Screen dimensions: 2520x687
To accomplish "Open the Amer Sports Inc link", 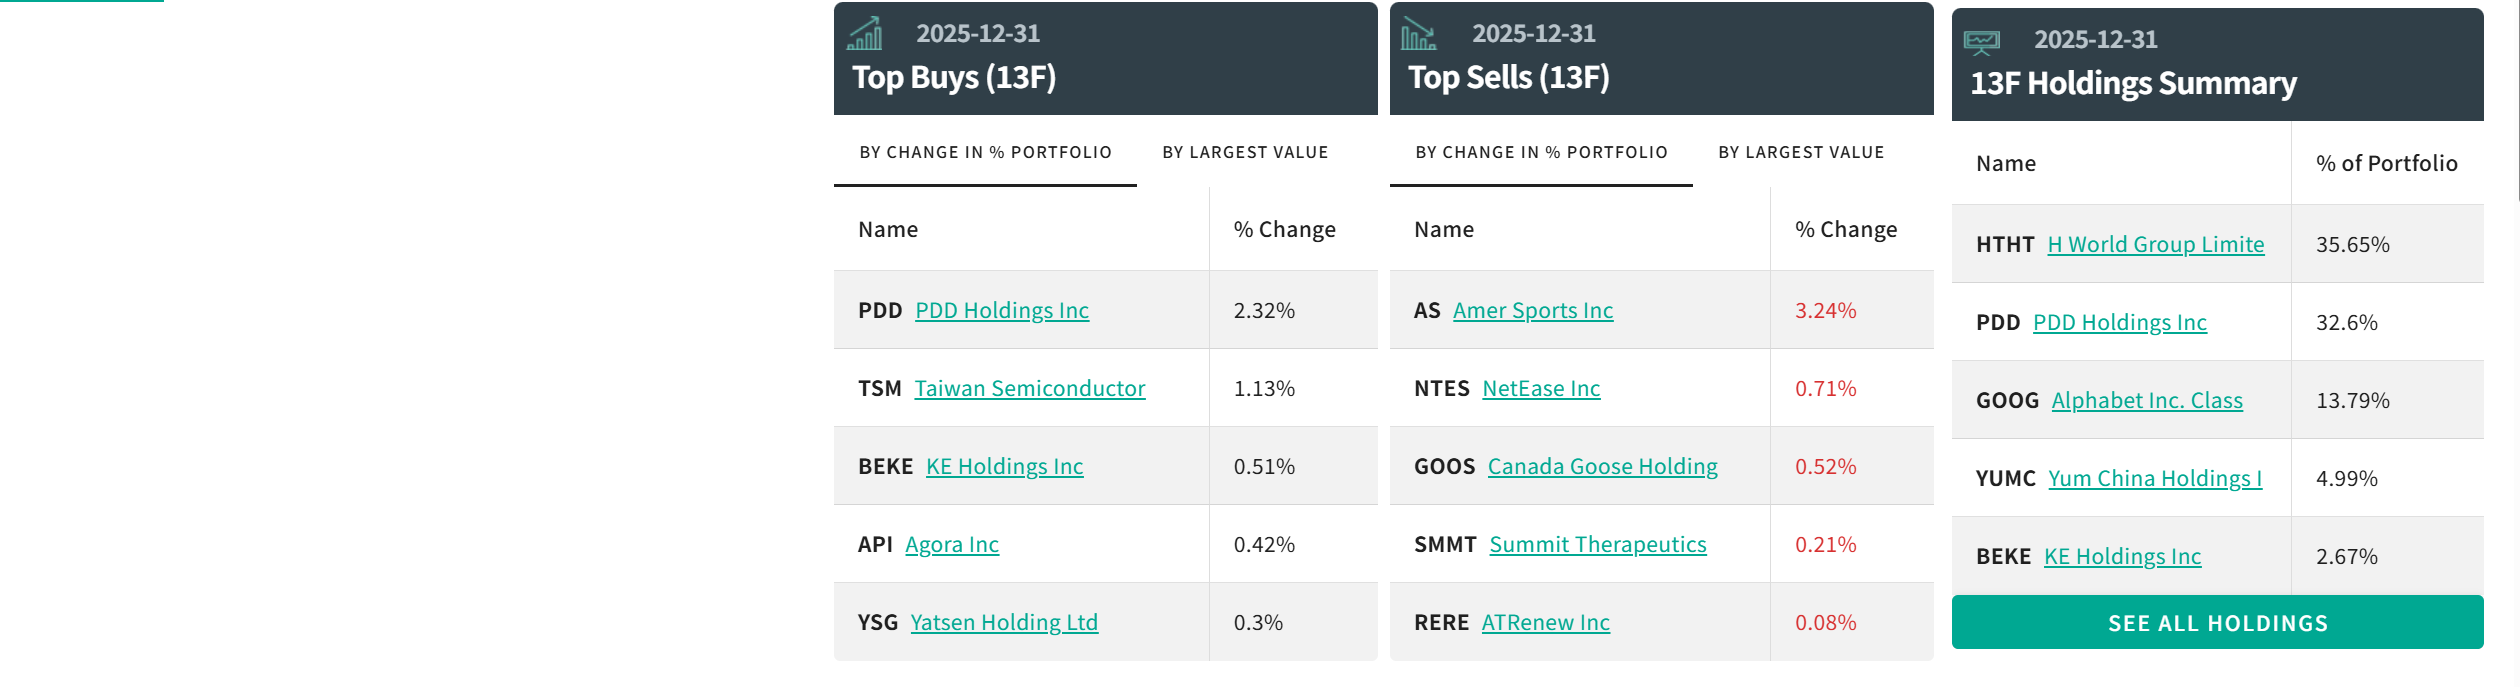I will pyautogui.click(x=1532, y=310).
